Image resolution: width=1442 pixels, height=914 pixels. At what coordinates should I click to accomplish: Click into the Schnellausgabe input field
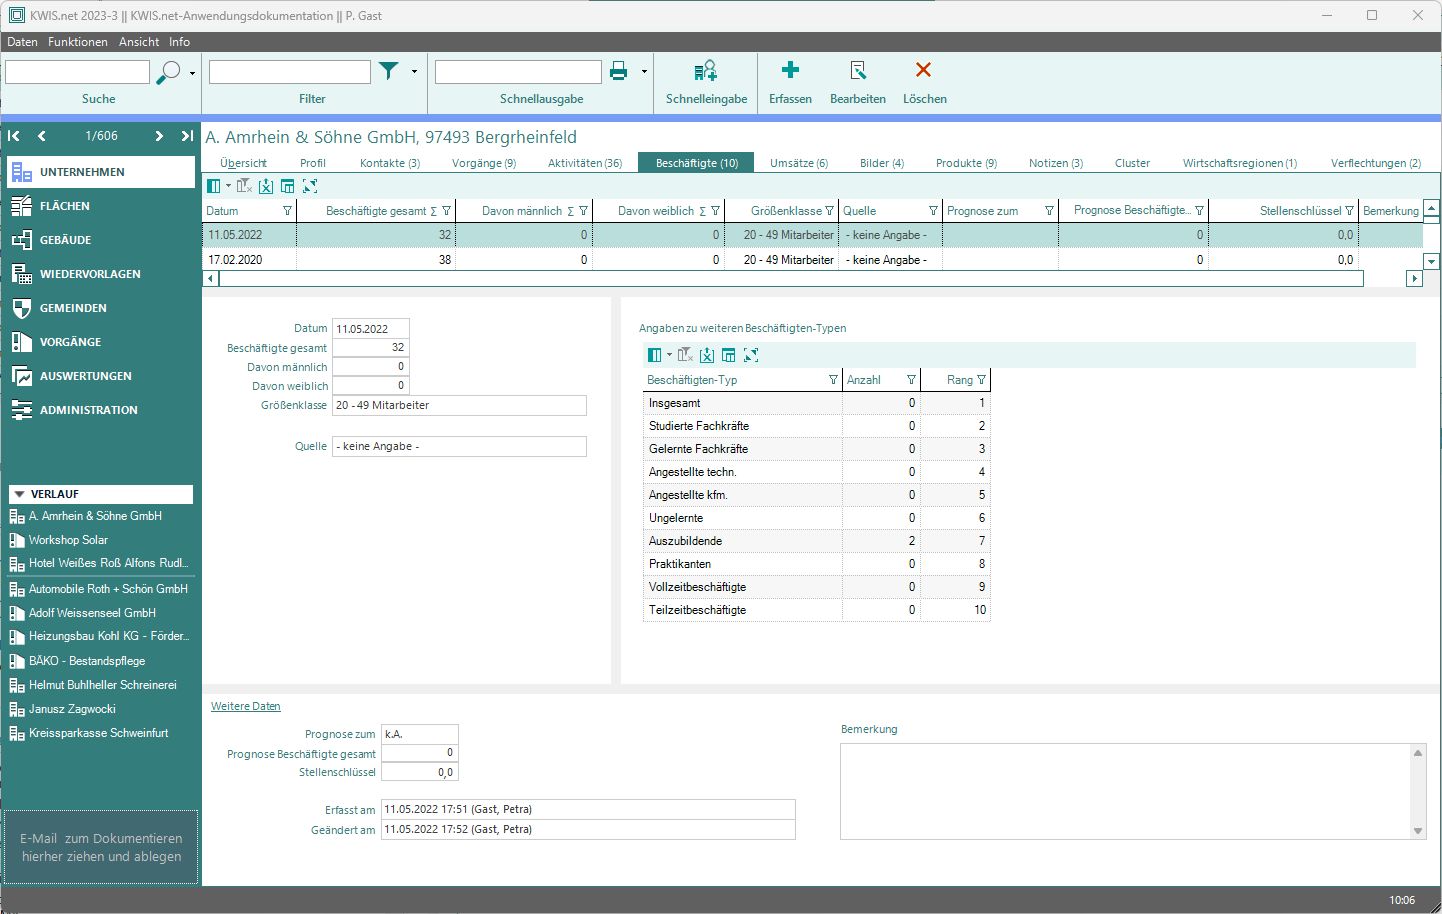pyautogui.click(x=518, y=72)
